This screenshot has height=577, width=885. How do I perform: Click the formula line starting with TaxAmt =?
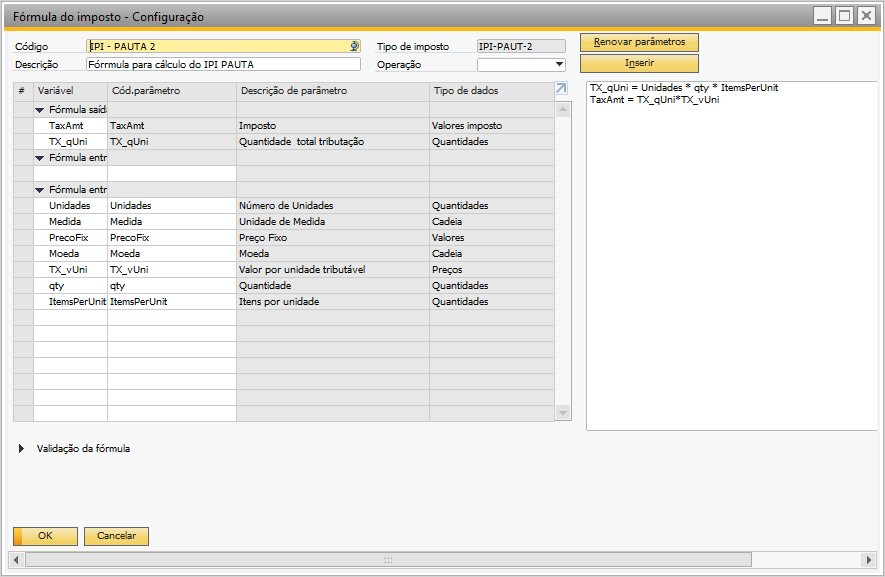coord(655,100)
